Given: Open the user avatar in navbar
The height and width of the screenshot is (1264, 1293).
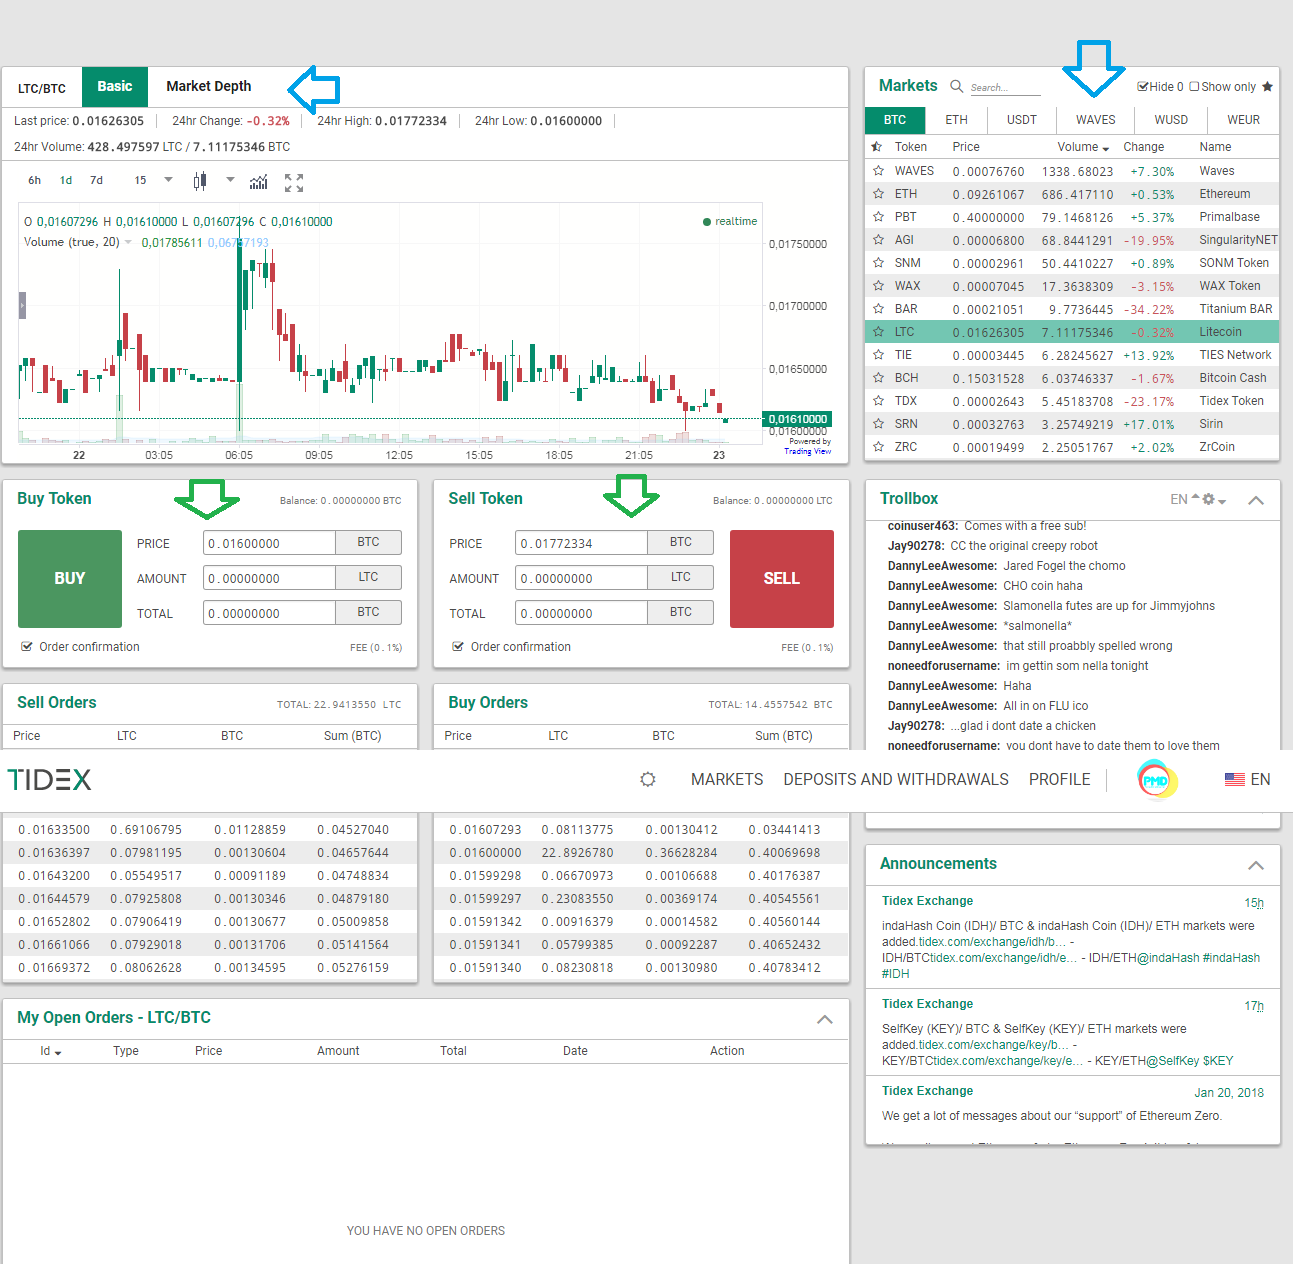Looking at the screenshot, I should tap(1157, 780).
